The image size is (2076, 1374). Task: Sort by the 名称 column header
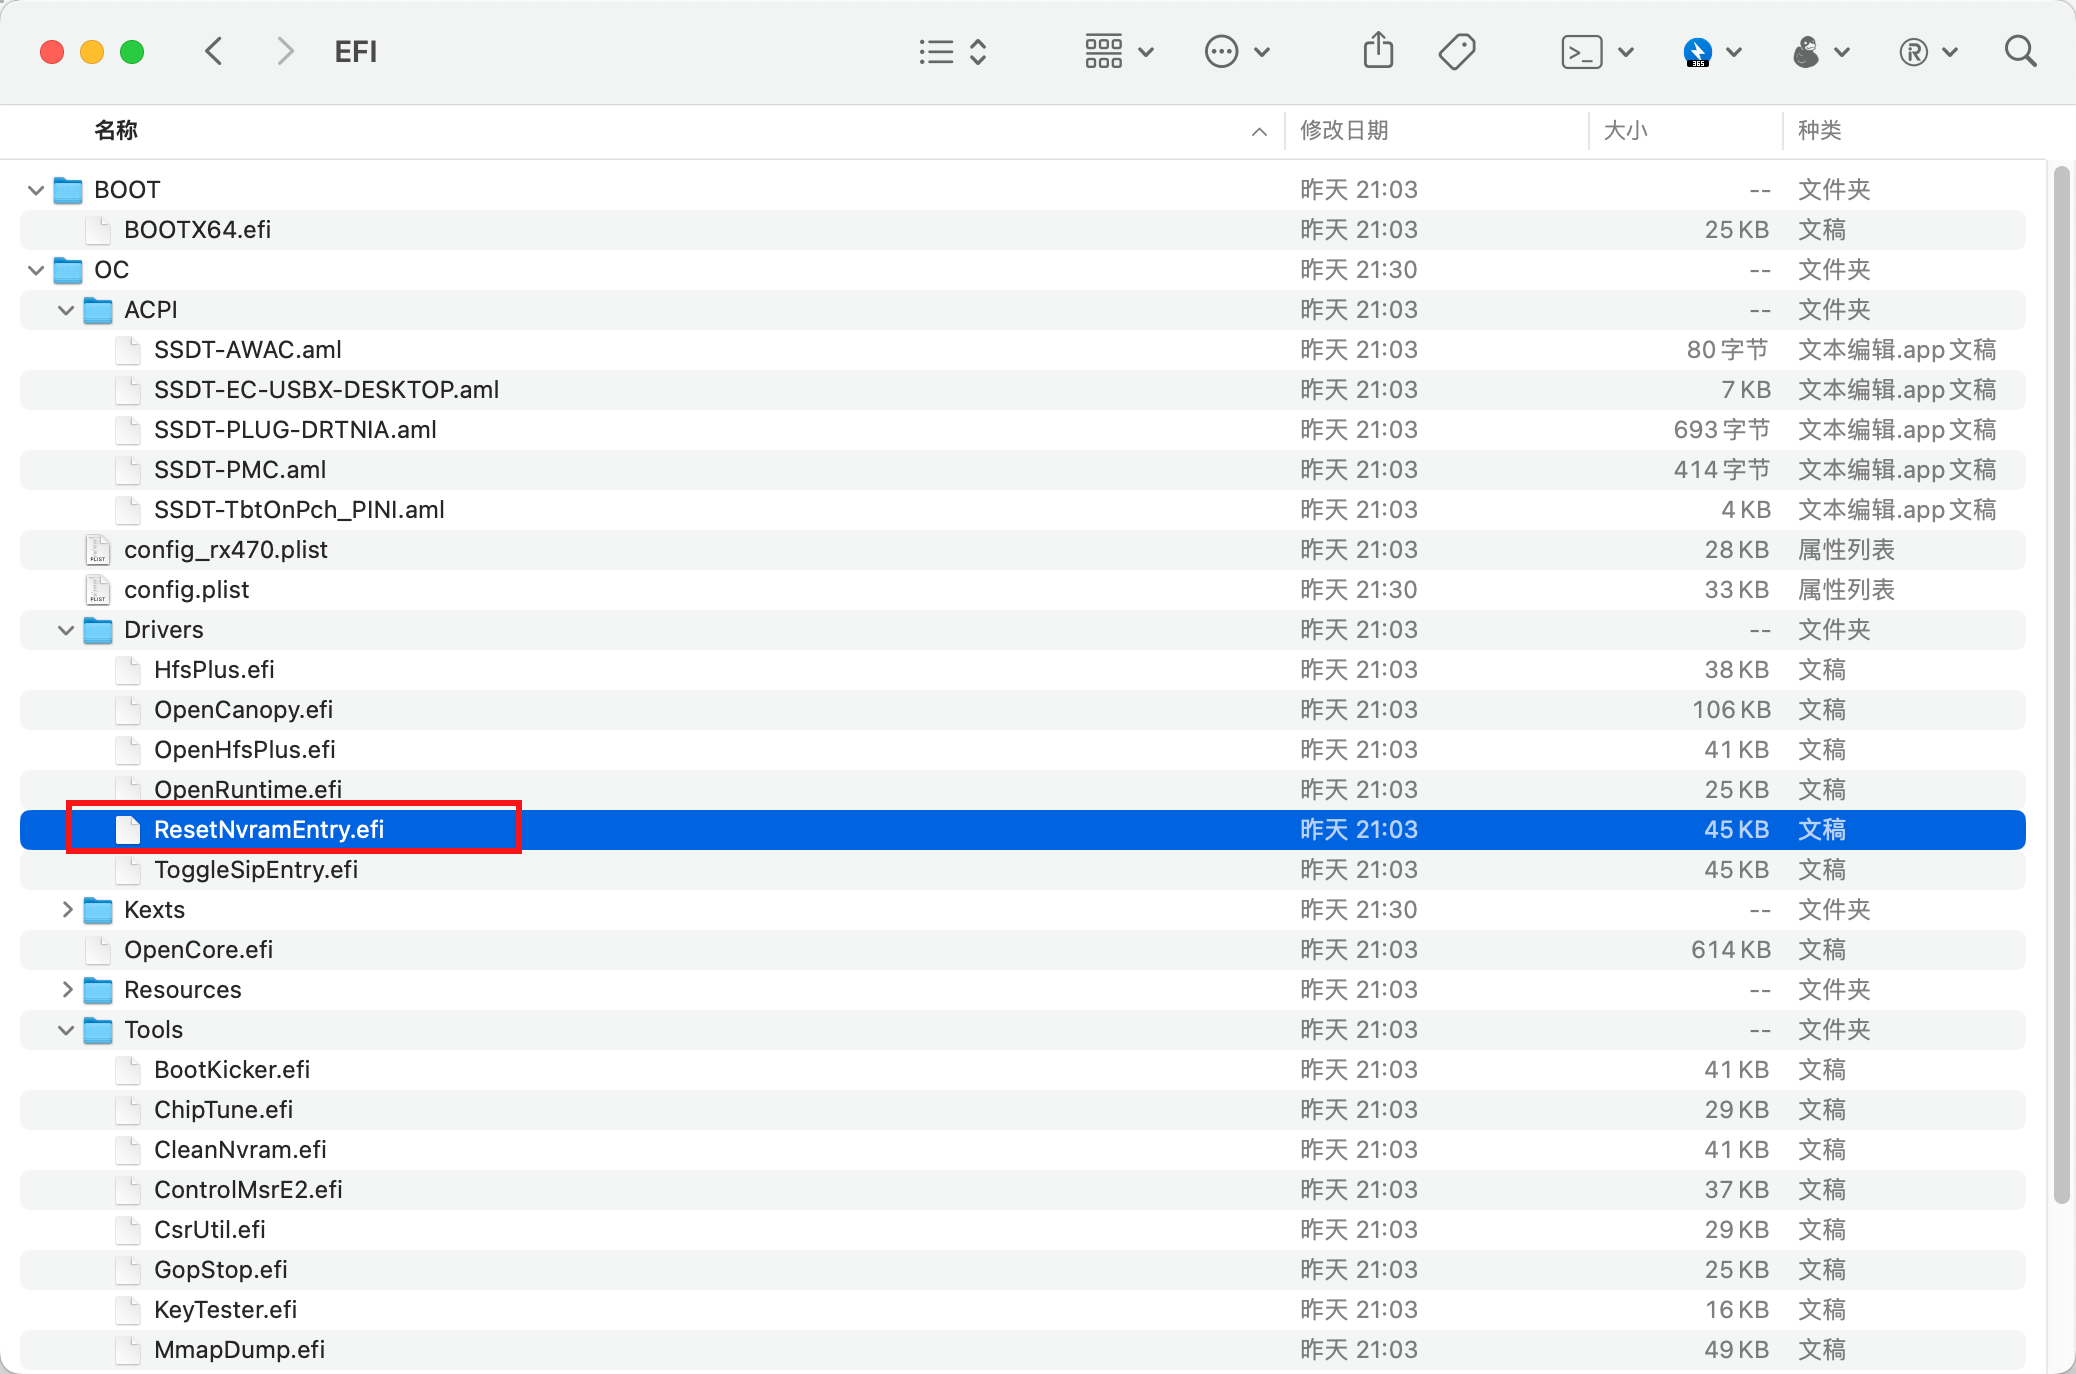(116, 130)
